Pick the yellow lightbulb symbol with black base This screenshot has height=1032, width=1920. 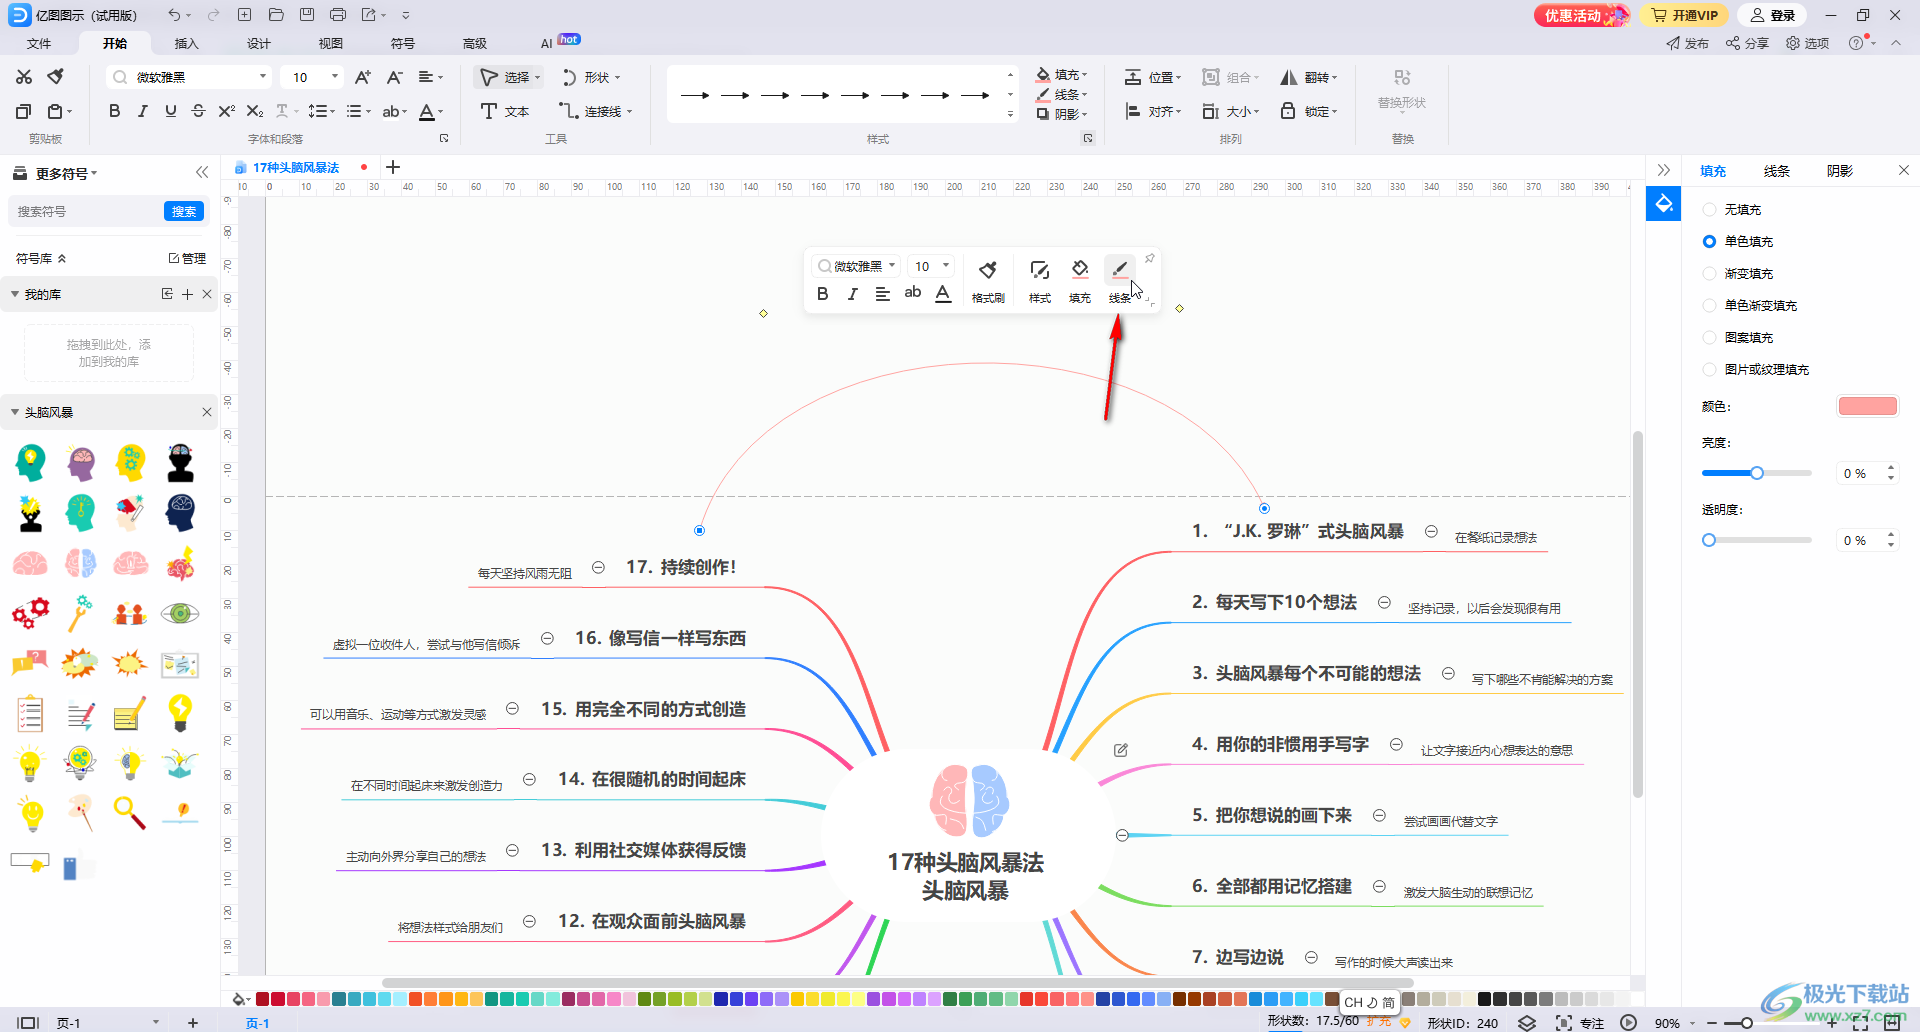point(180,712)
